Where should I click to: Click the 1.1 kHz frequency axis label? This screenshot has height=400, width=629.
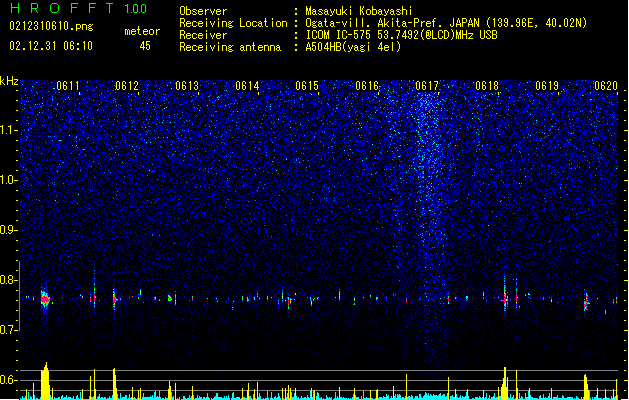[x=9, y=130]
